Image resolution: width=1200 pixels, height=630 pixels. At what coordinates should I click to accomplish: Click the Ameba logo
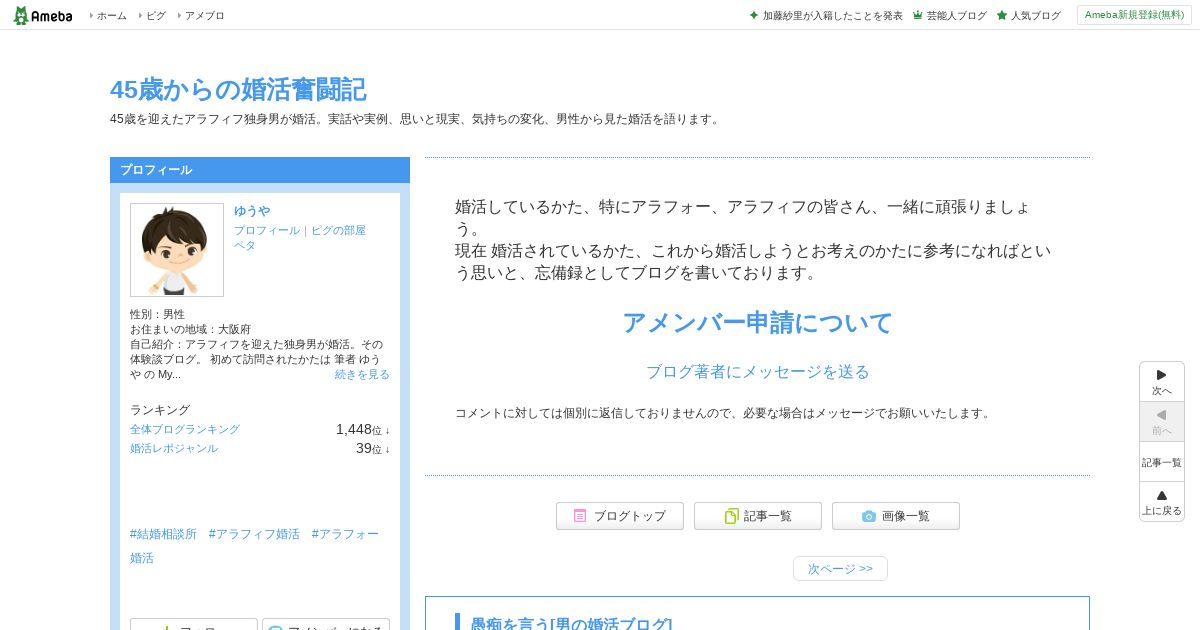click(42, 15)
